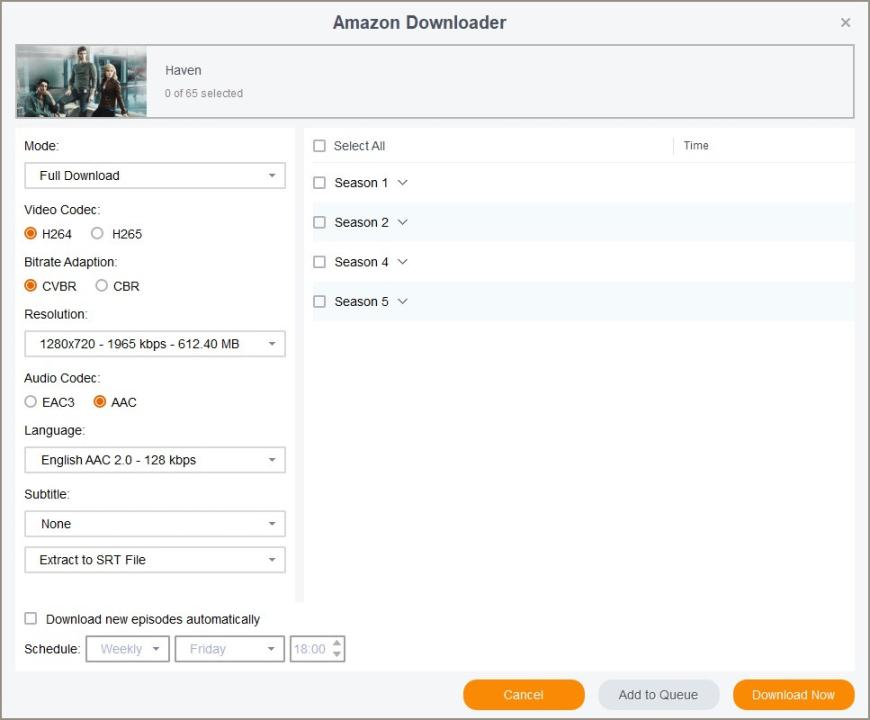Select the H265 video codec

point(97,234)
